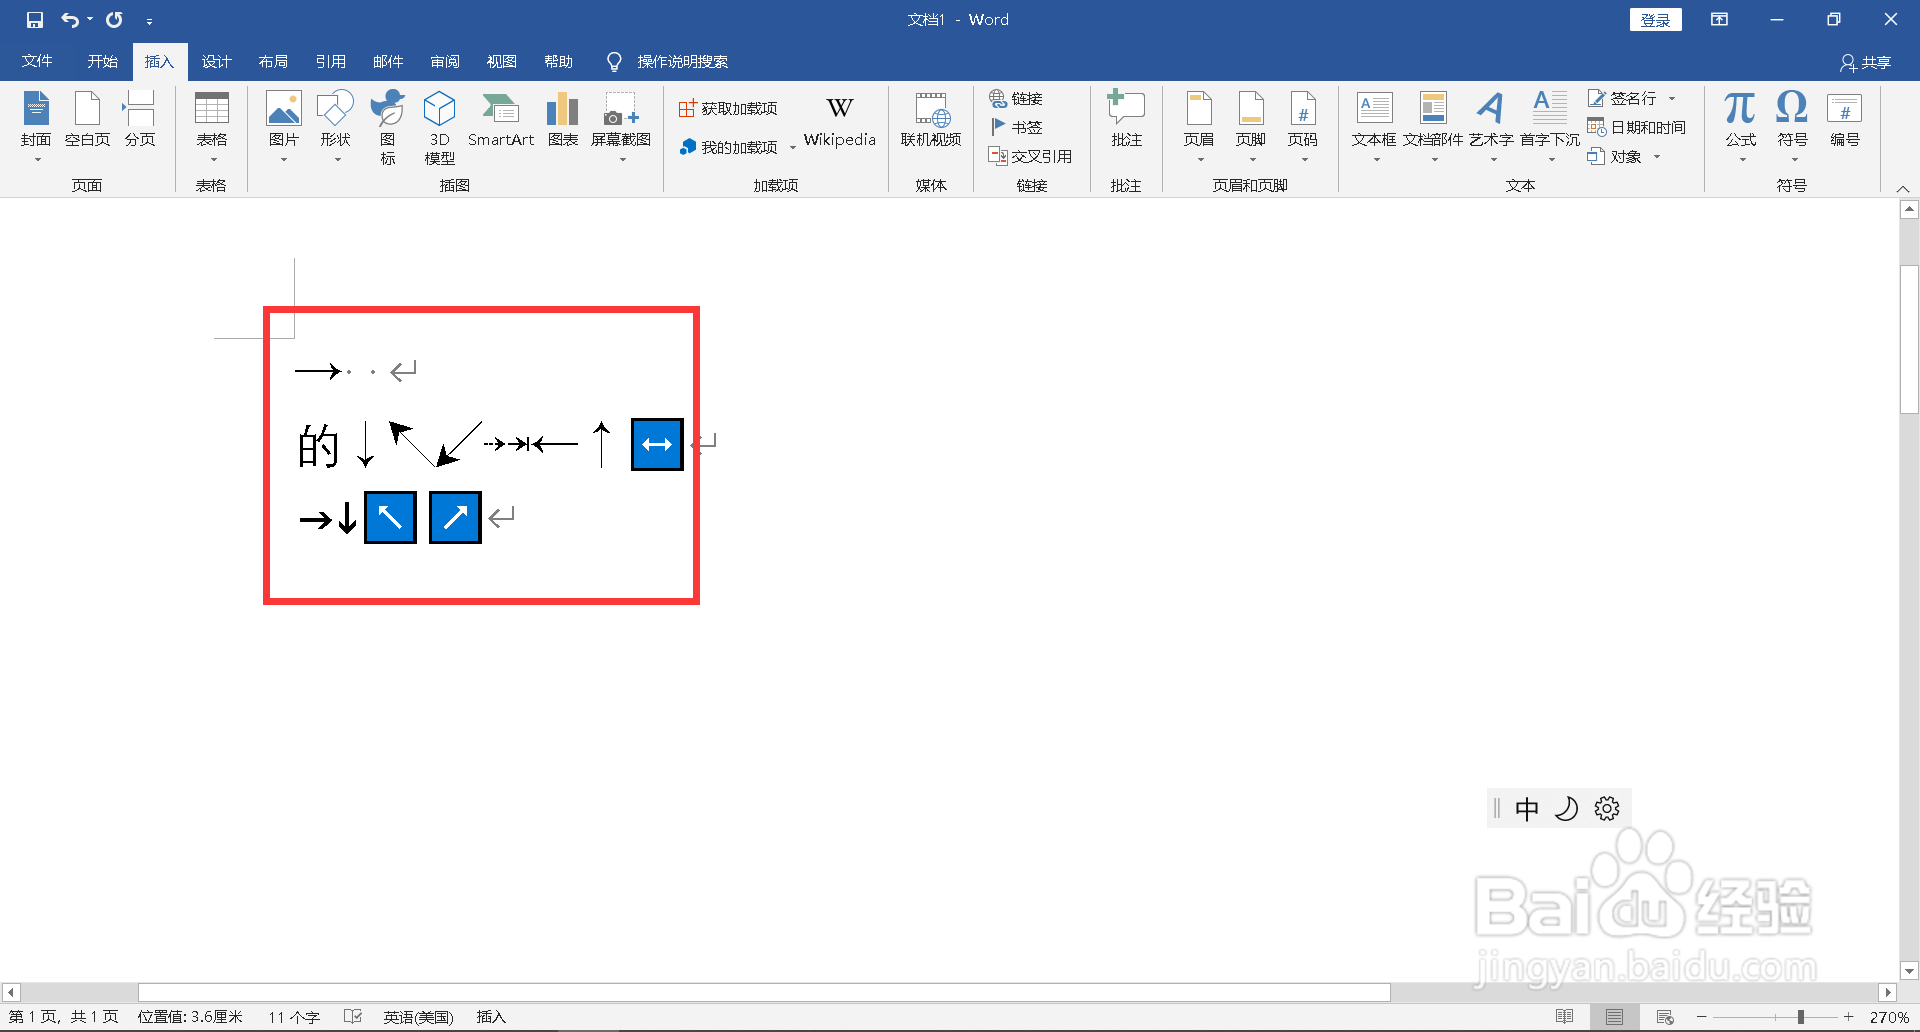Insert a chart (图表)
1920x1032 pixels.
click(x=563, y=120)
